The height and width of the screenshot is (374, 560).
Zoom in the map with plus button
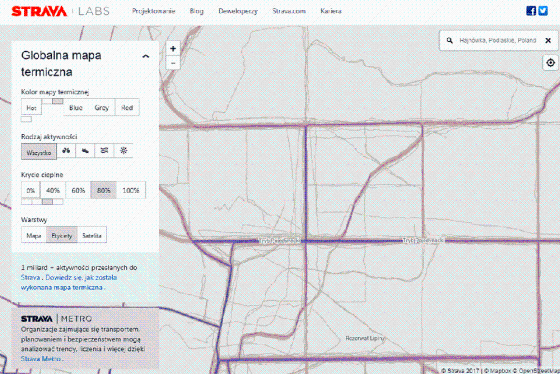tap(173, 48)
